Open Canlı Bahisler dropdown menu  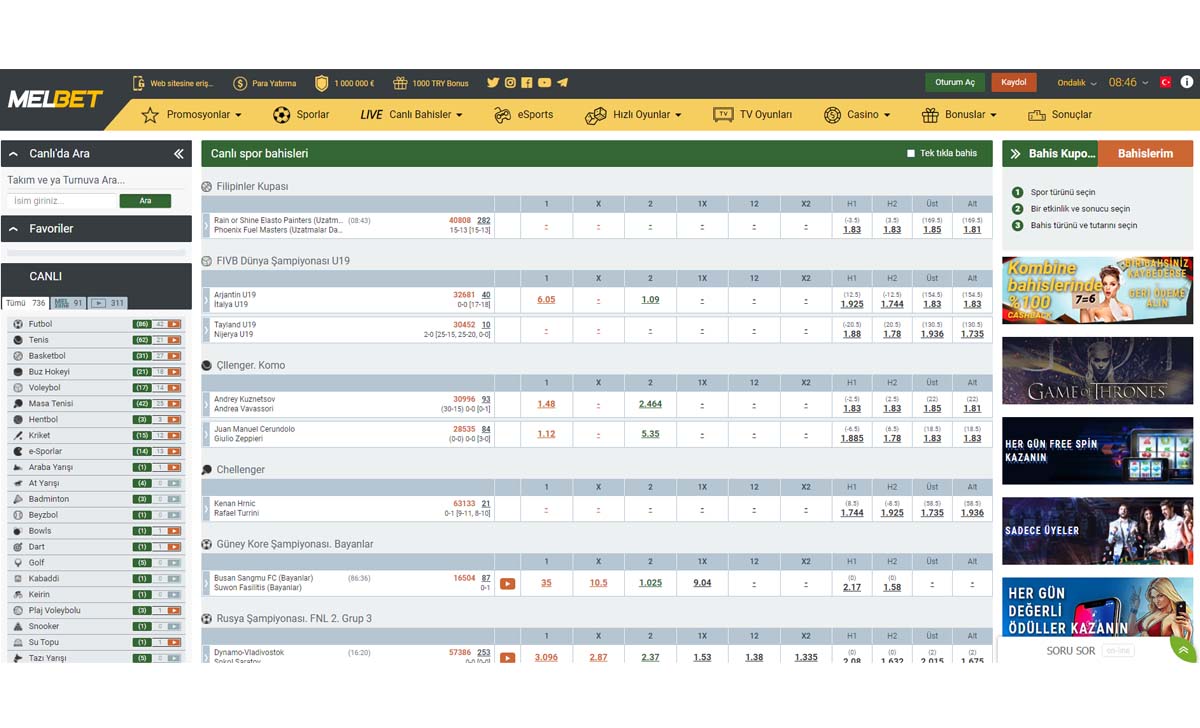coord(411,115)
